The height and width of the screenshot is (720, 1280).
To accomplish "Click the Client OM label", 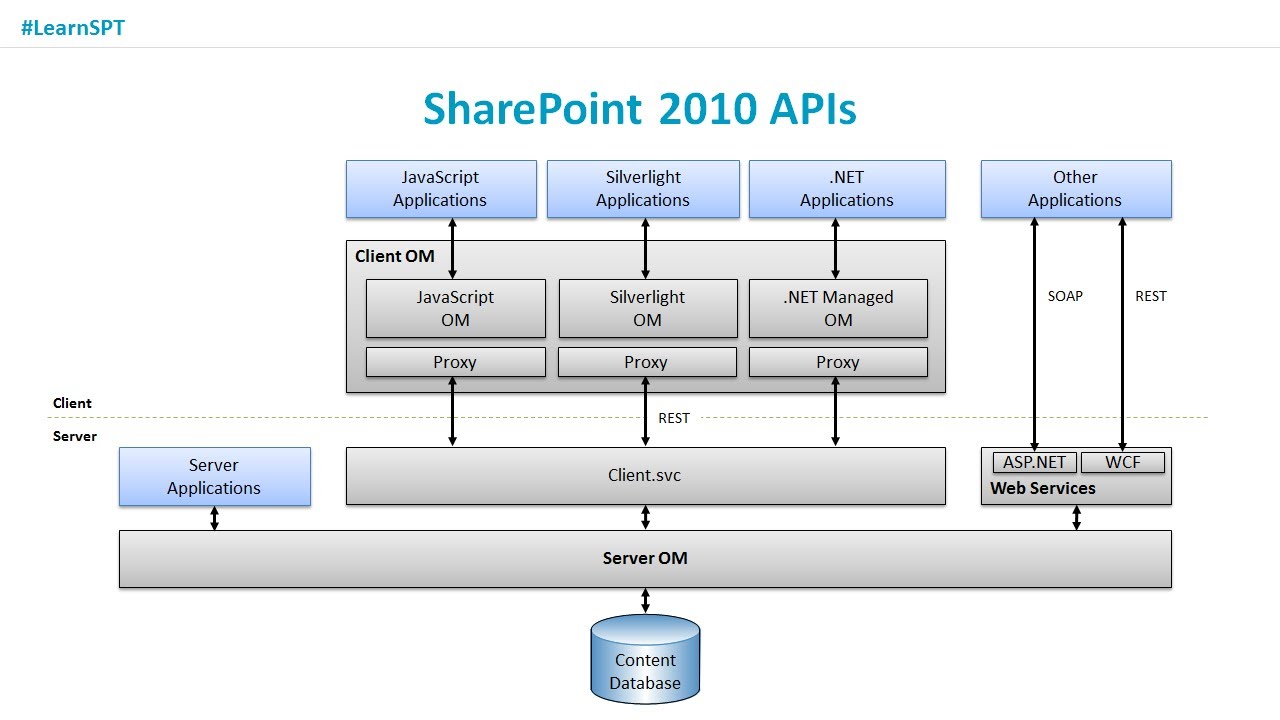I will pyautogui.click(x=395, y=256).
